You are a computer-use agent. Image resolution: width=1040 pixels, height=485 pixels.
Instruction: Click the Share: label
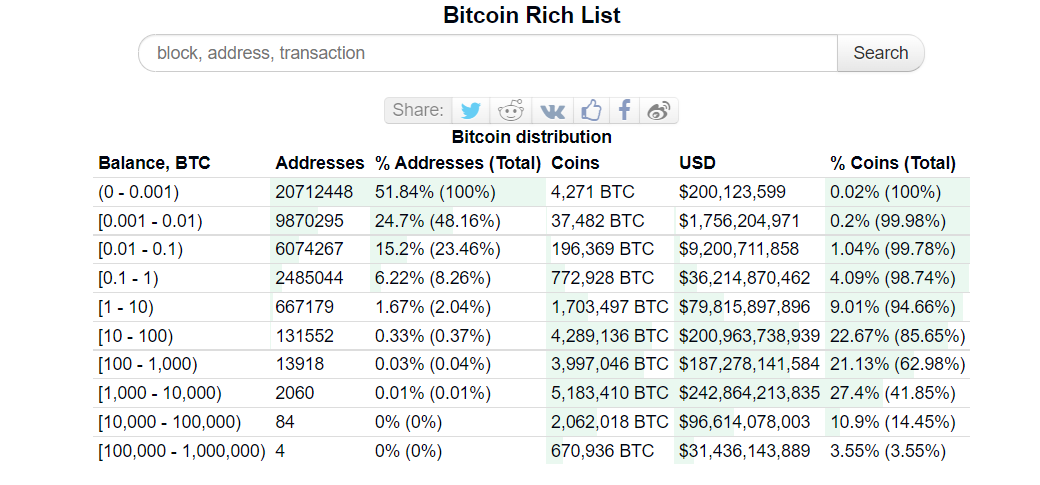click(x=418, y=110)
